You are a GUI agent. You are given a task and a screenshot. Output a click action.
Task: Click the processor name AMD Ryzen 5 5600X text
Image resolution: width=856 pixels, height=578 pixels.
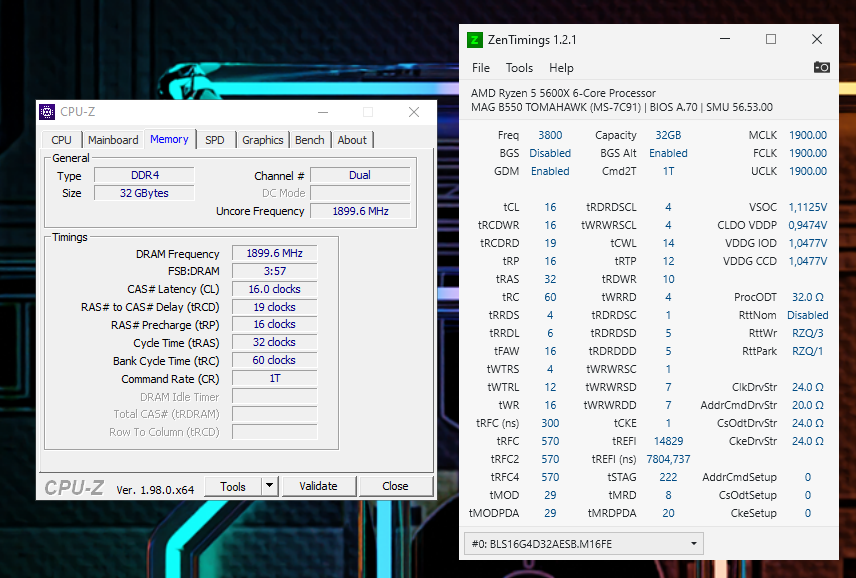tap(563, 93)
